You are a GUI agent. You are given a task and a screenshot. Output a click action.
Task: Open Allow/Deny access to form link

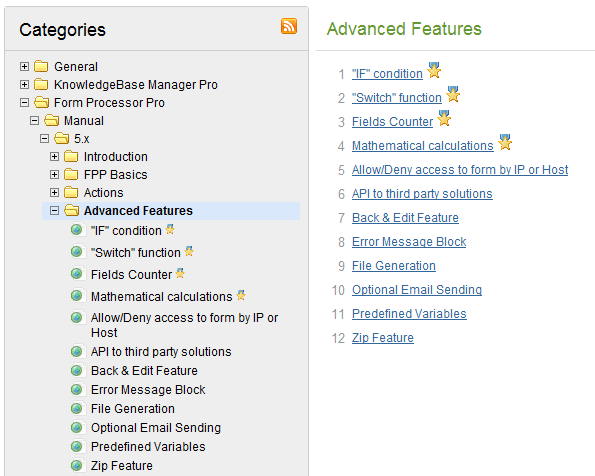pos(460,170)
